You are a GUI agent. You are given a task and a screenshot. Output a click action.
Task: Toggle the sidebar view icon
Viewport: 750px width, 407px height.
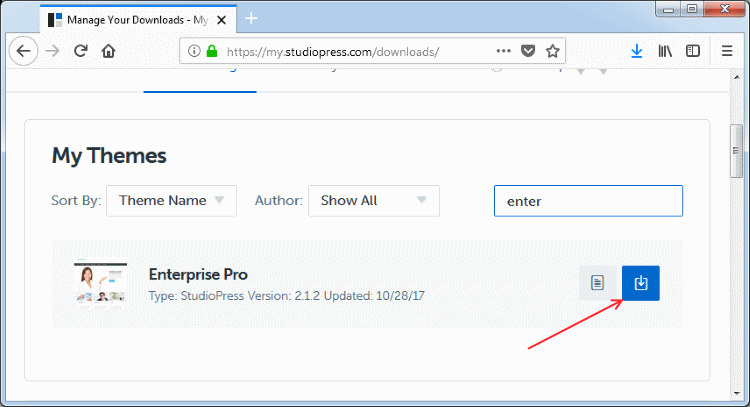click(693, 51)
